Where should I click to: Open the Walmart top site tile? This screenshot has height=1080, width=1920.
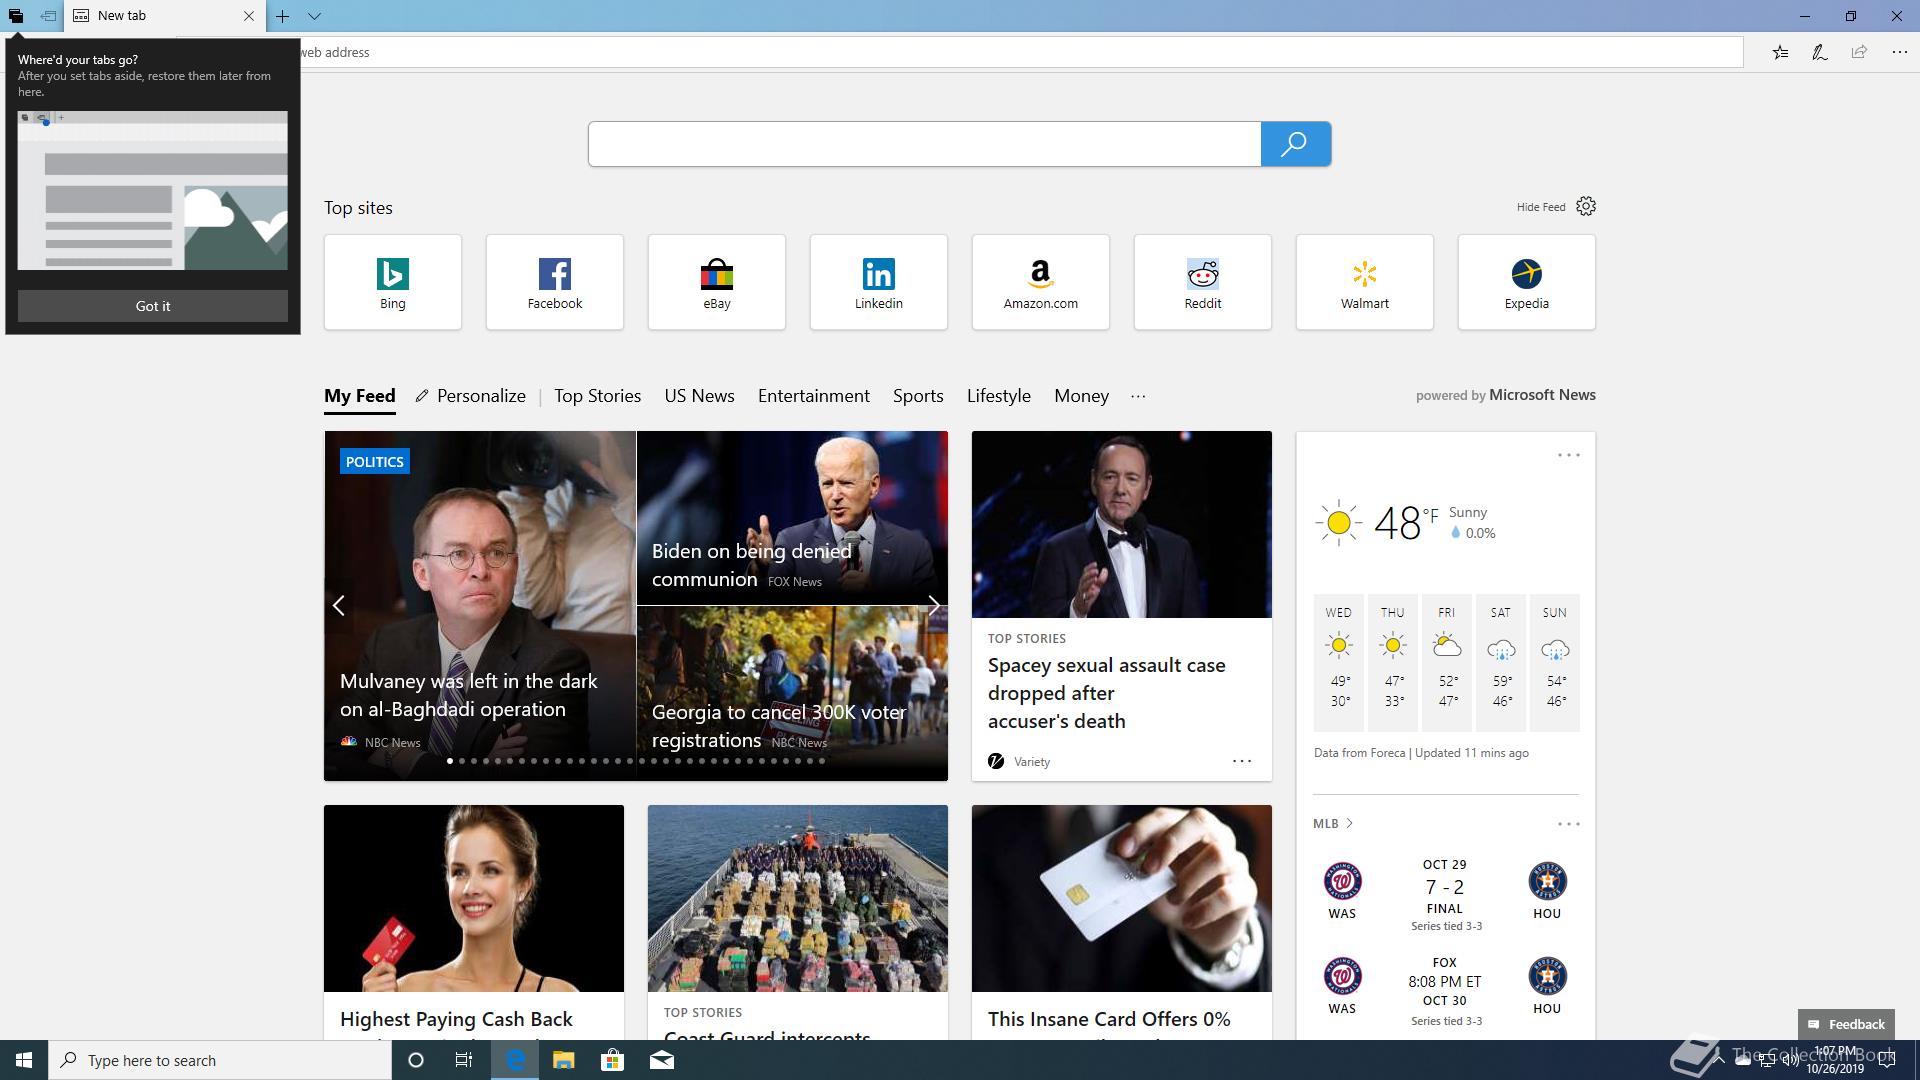1365,282
